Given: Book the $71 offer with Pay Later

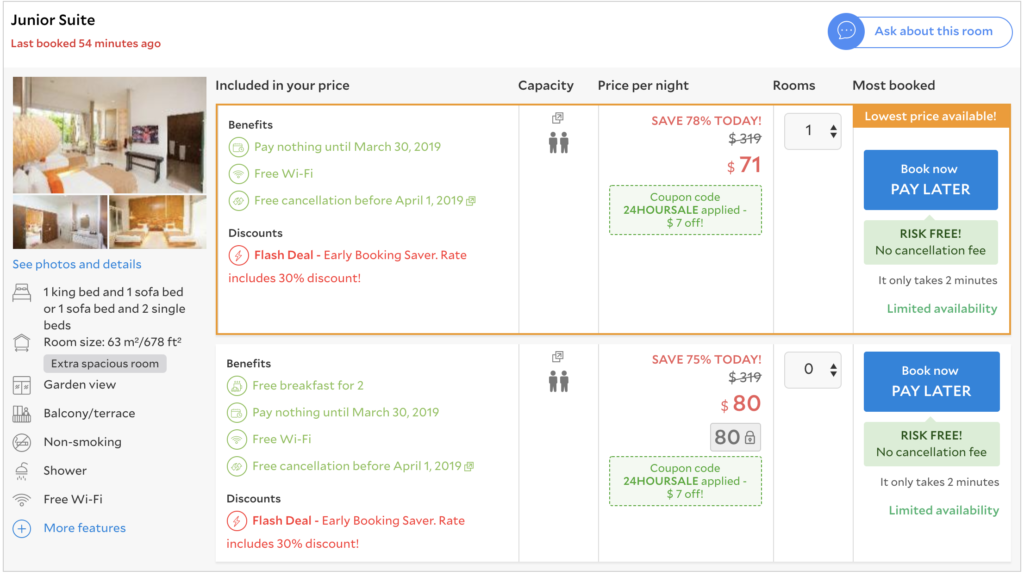Looking at the screenshot, I should coord(930,180).
